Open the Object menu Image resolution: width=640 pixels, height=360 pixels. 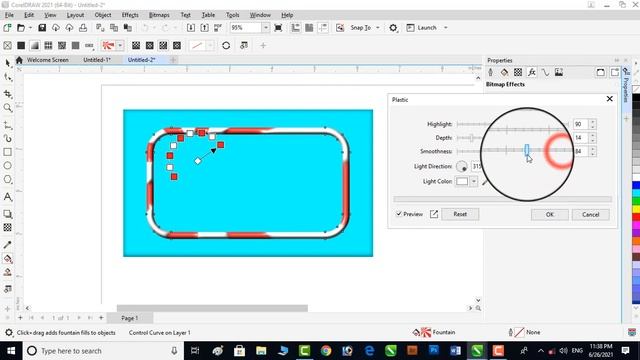click(x=102, y=15)
